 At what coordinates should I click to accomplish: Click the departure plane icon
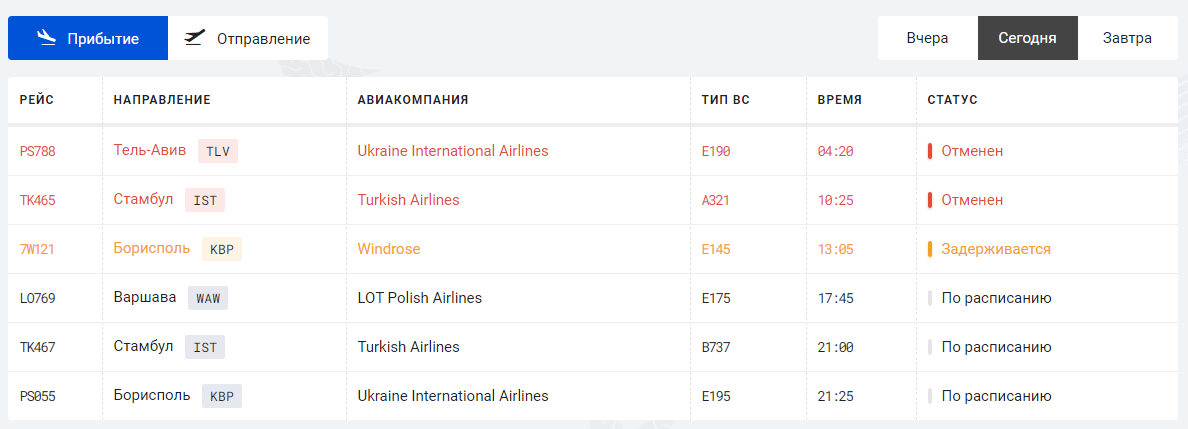pos(195,38)
